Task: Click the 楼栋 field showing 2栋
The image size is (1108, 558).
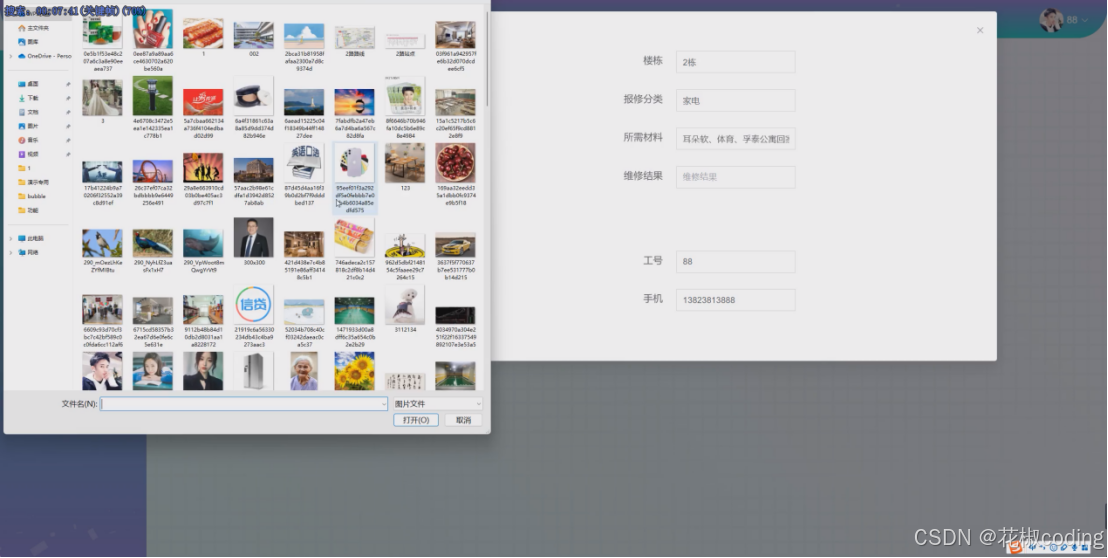Action: click(x=735, y=62)
